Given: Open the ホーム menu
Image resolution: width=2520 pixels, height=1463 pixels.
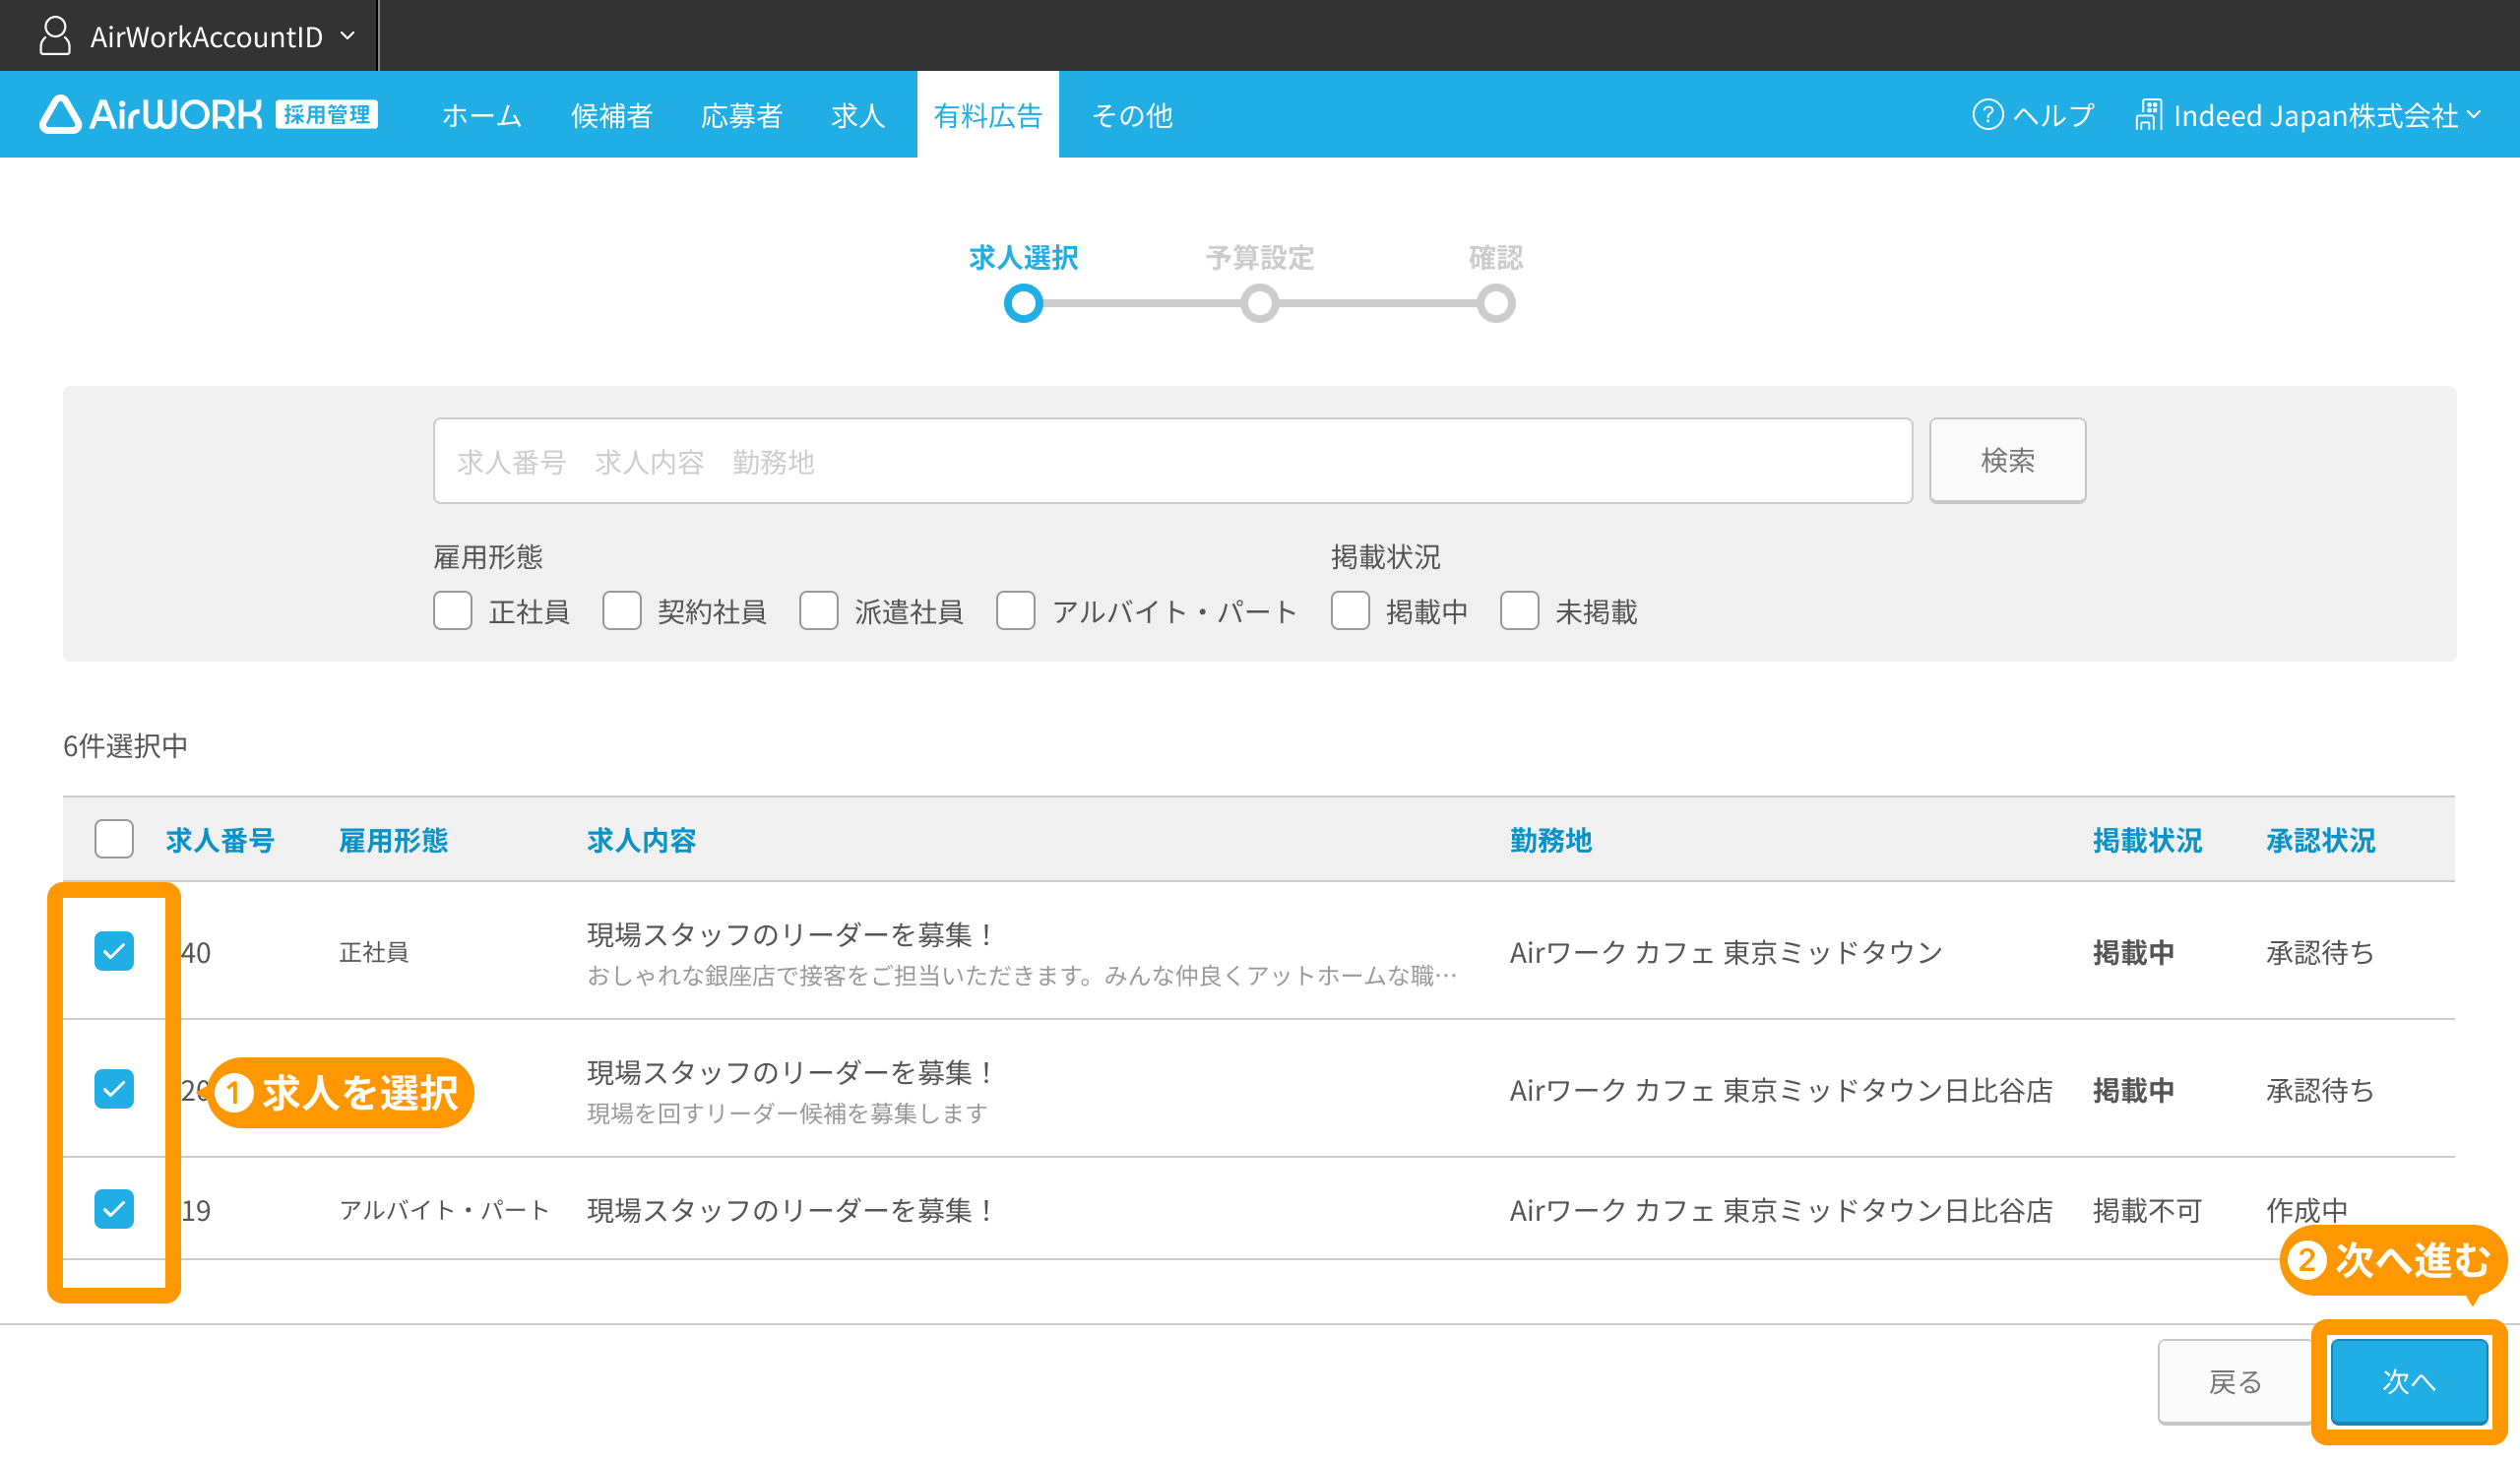Looking at the screenshot, I should (x=482, y=115).
